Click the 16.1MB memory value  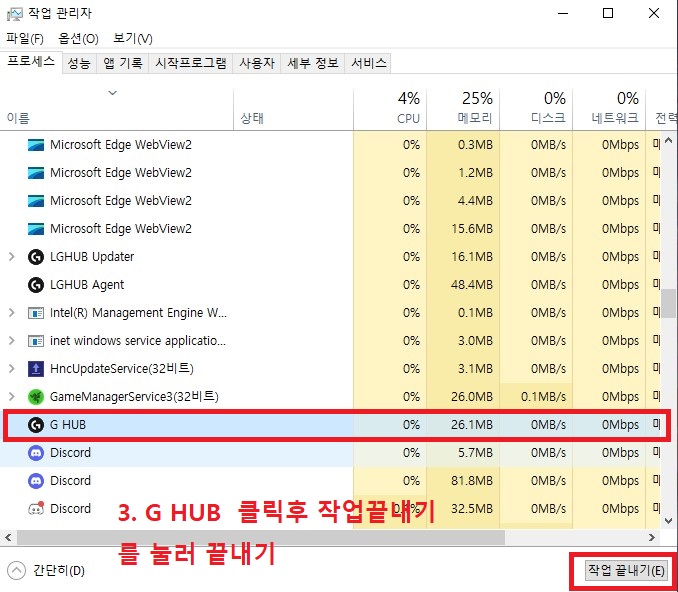pyautogui.click(x=472, y=257)
